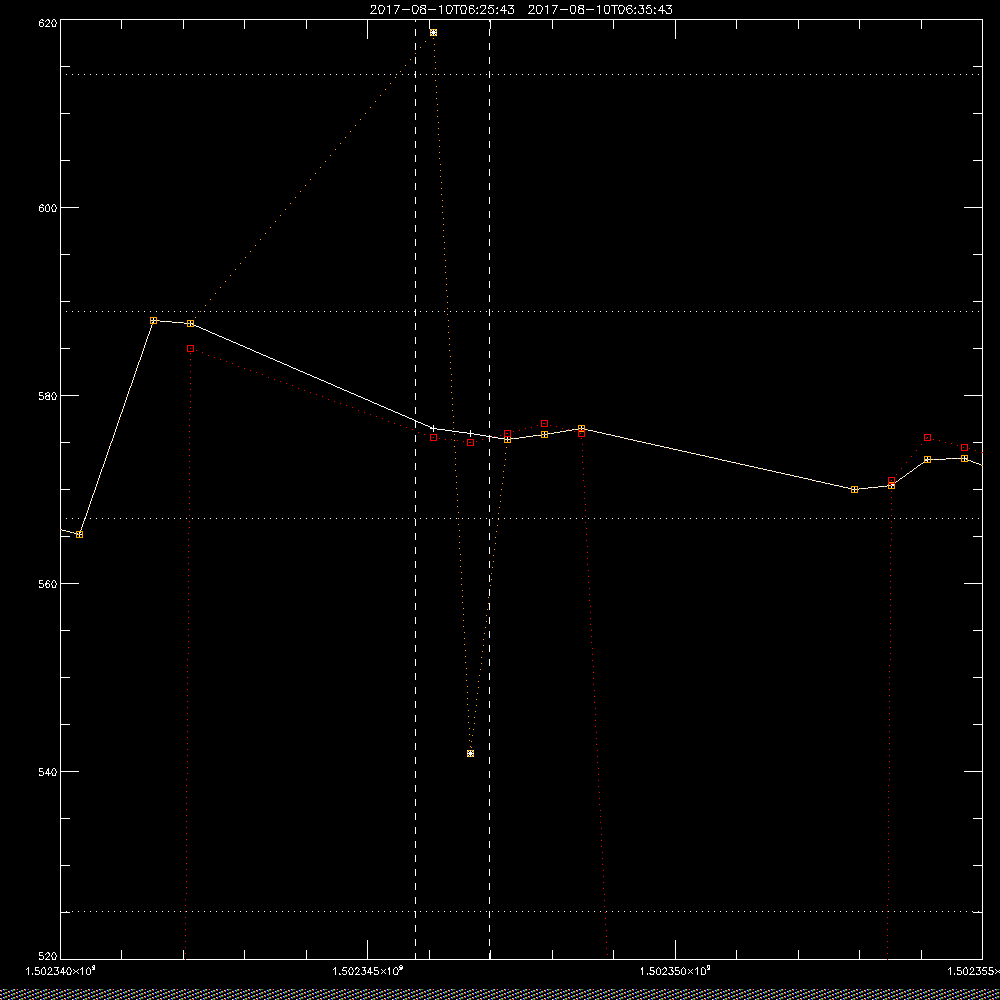Click the 1.502340×10⁹ x-axis label
Screen dimensions: 1000x1000
(x=60, y=971)
